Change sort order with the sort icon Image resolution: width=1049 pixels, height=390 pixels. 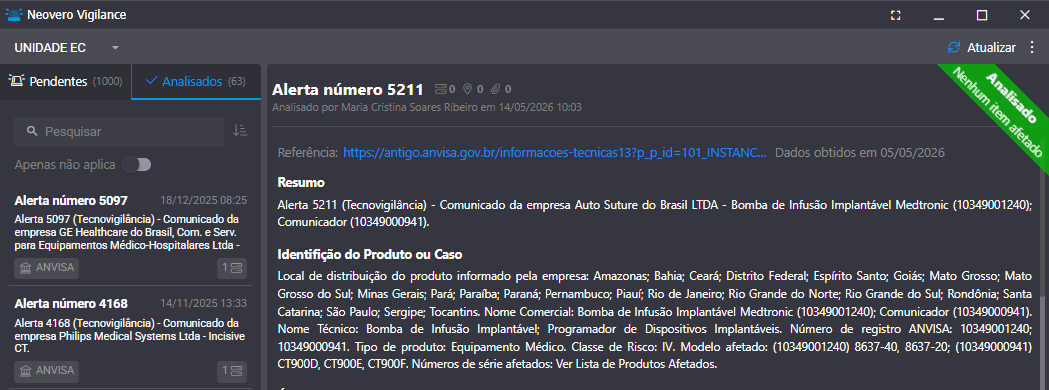[240, 131]
